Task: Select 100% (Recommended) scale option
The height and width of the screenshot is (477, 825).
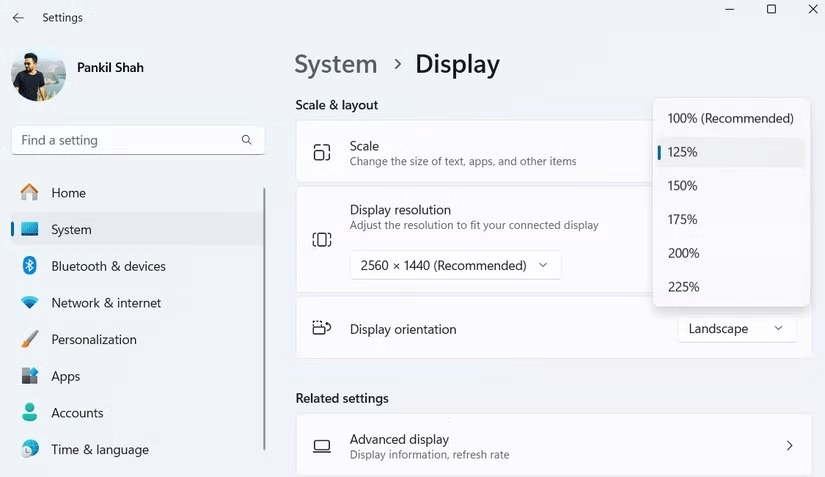Action: (x=730, y=118)
